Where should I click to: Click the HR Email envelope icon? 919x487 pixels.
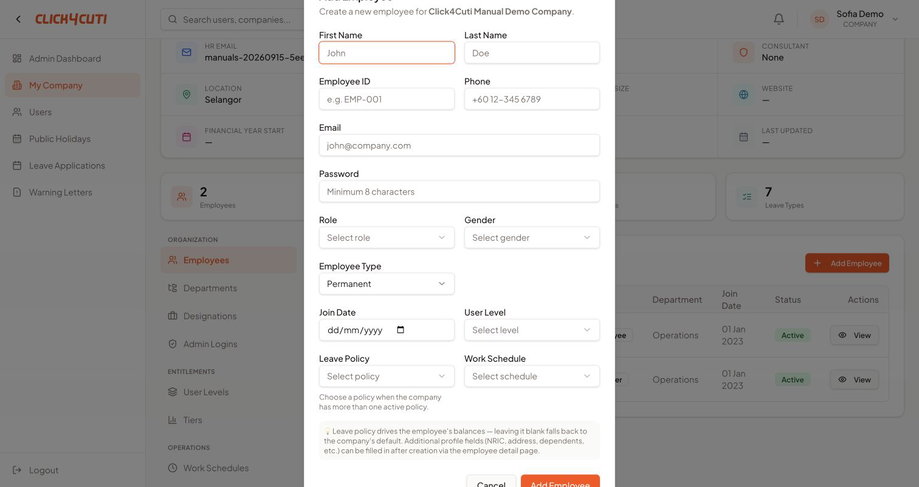click(186, 52)
